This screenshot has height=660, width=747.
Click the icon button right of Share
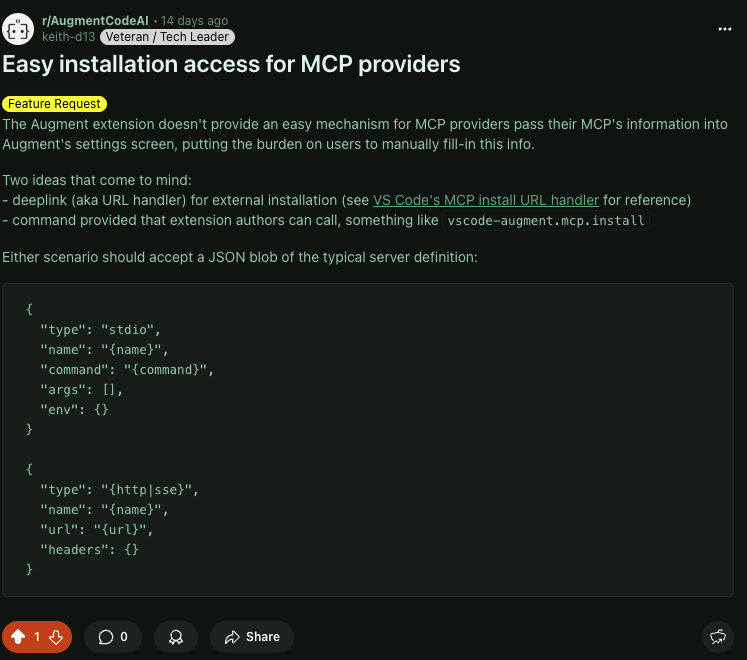pyautogui.click(x=718, y=637)
